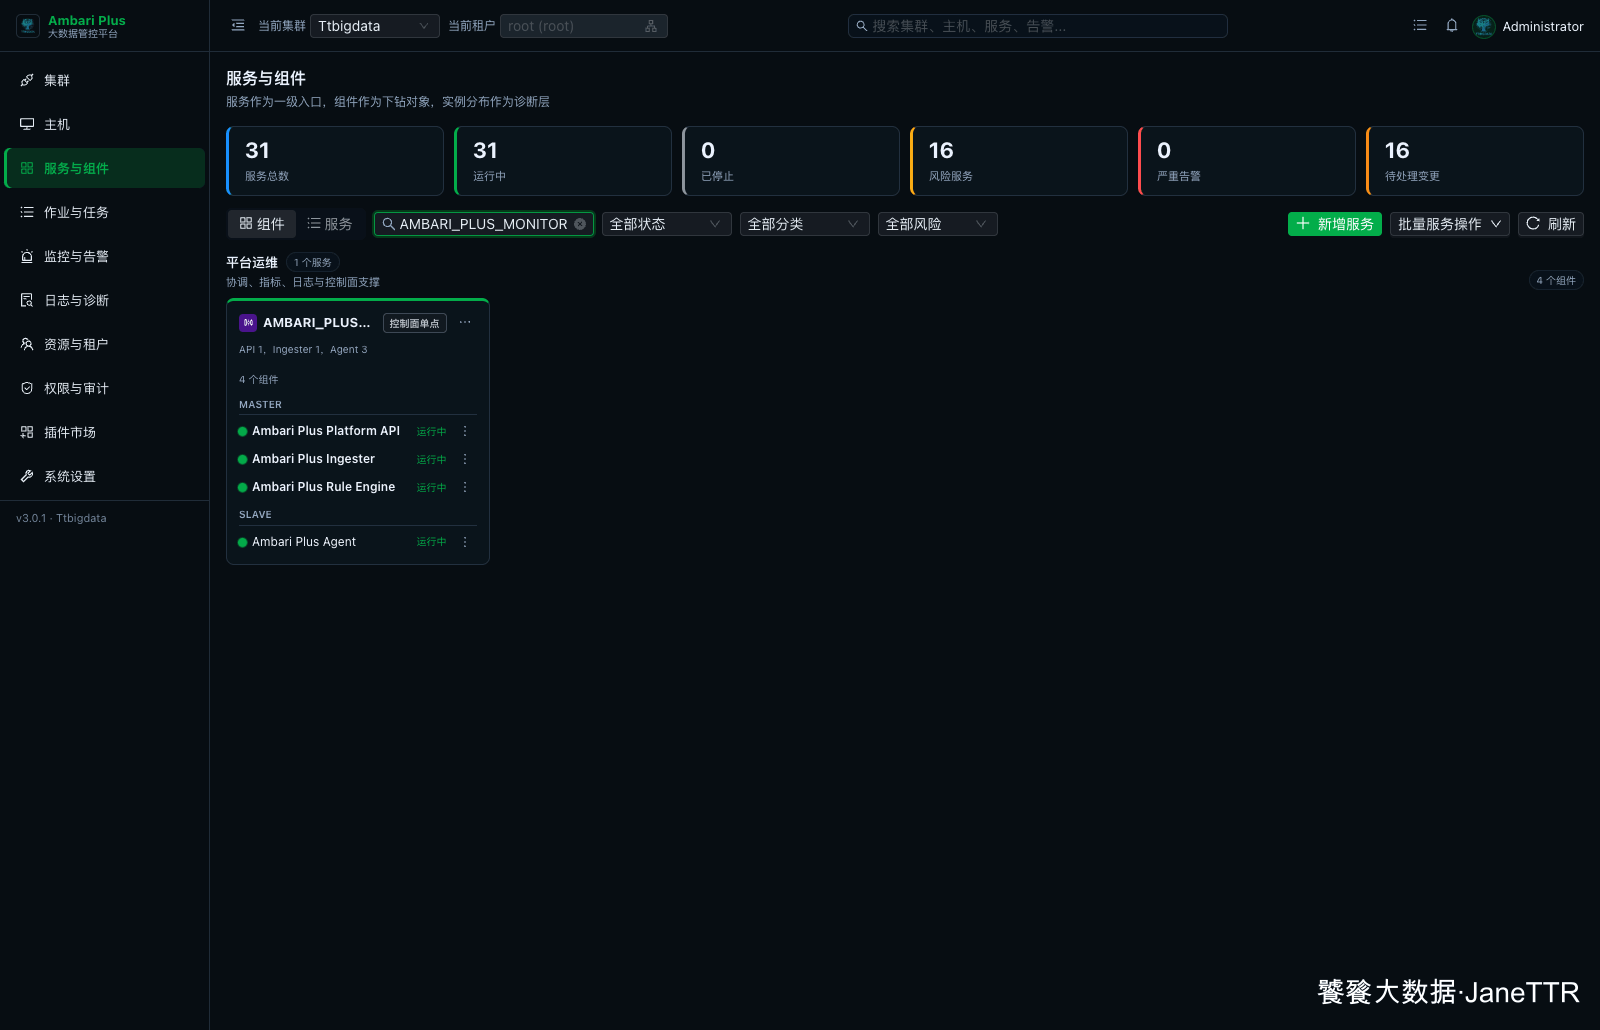Screen dimensions: 1600x1030
Task: Click the 刷新 button
Action: point(1551,224)
